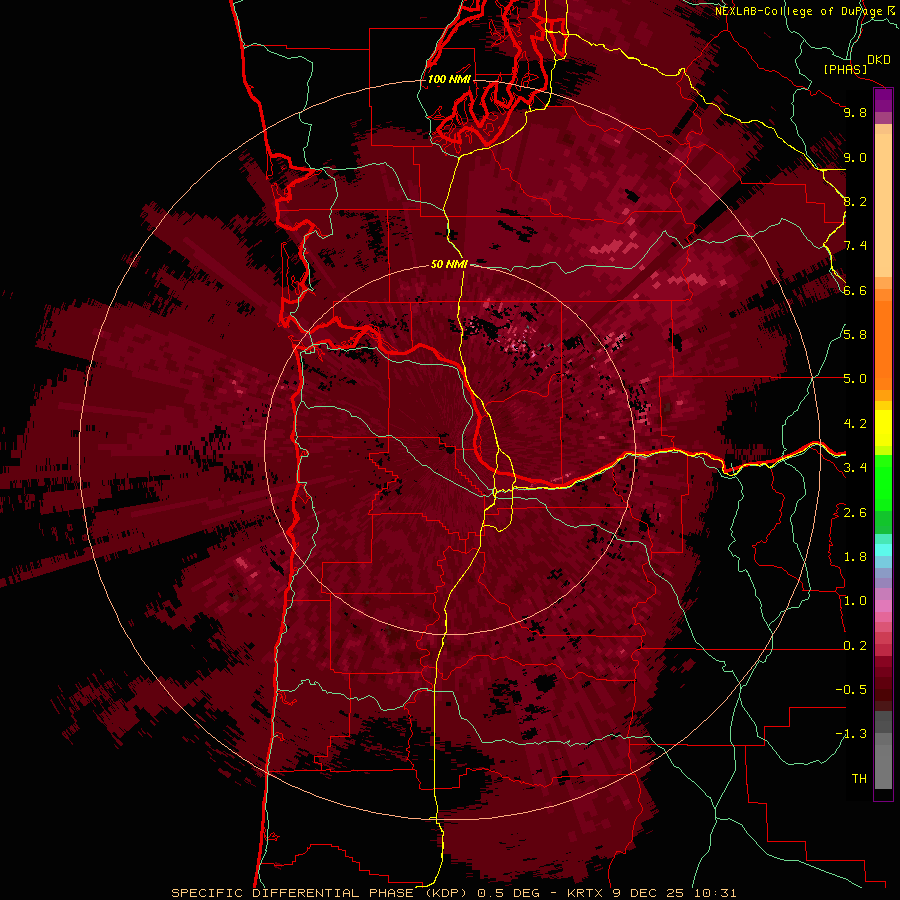Click the 3.4 colorbar scale value
900x900 pixels.
point(855,468)
